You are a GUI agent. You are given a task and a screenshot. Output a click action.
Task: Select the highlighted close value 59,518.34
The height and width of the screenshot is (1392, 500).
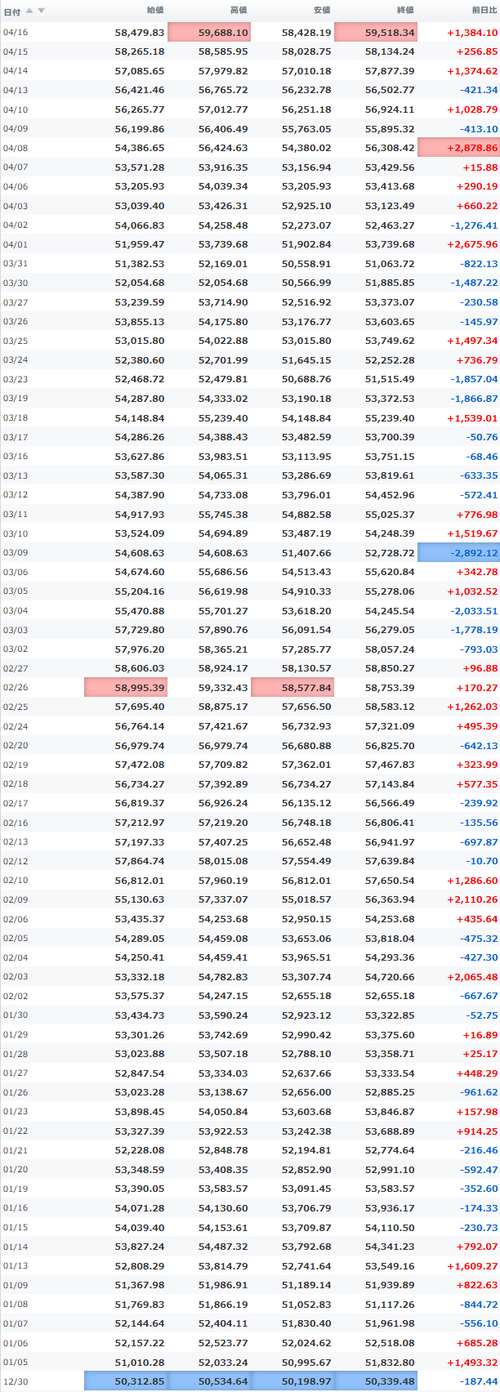pyautogui.click(x=376, y=32)
